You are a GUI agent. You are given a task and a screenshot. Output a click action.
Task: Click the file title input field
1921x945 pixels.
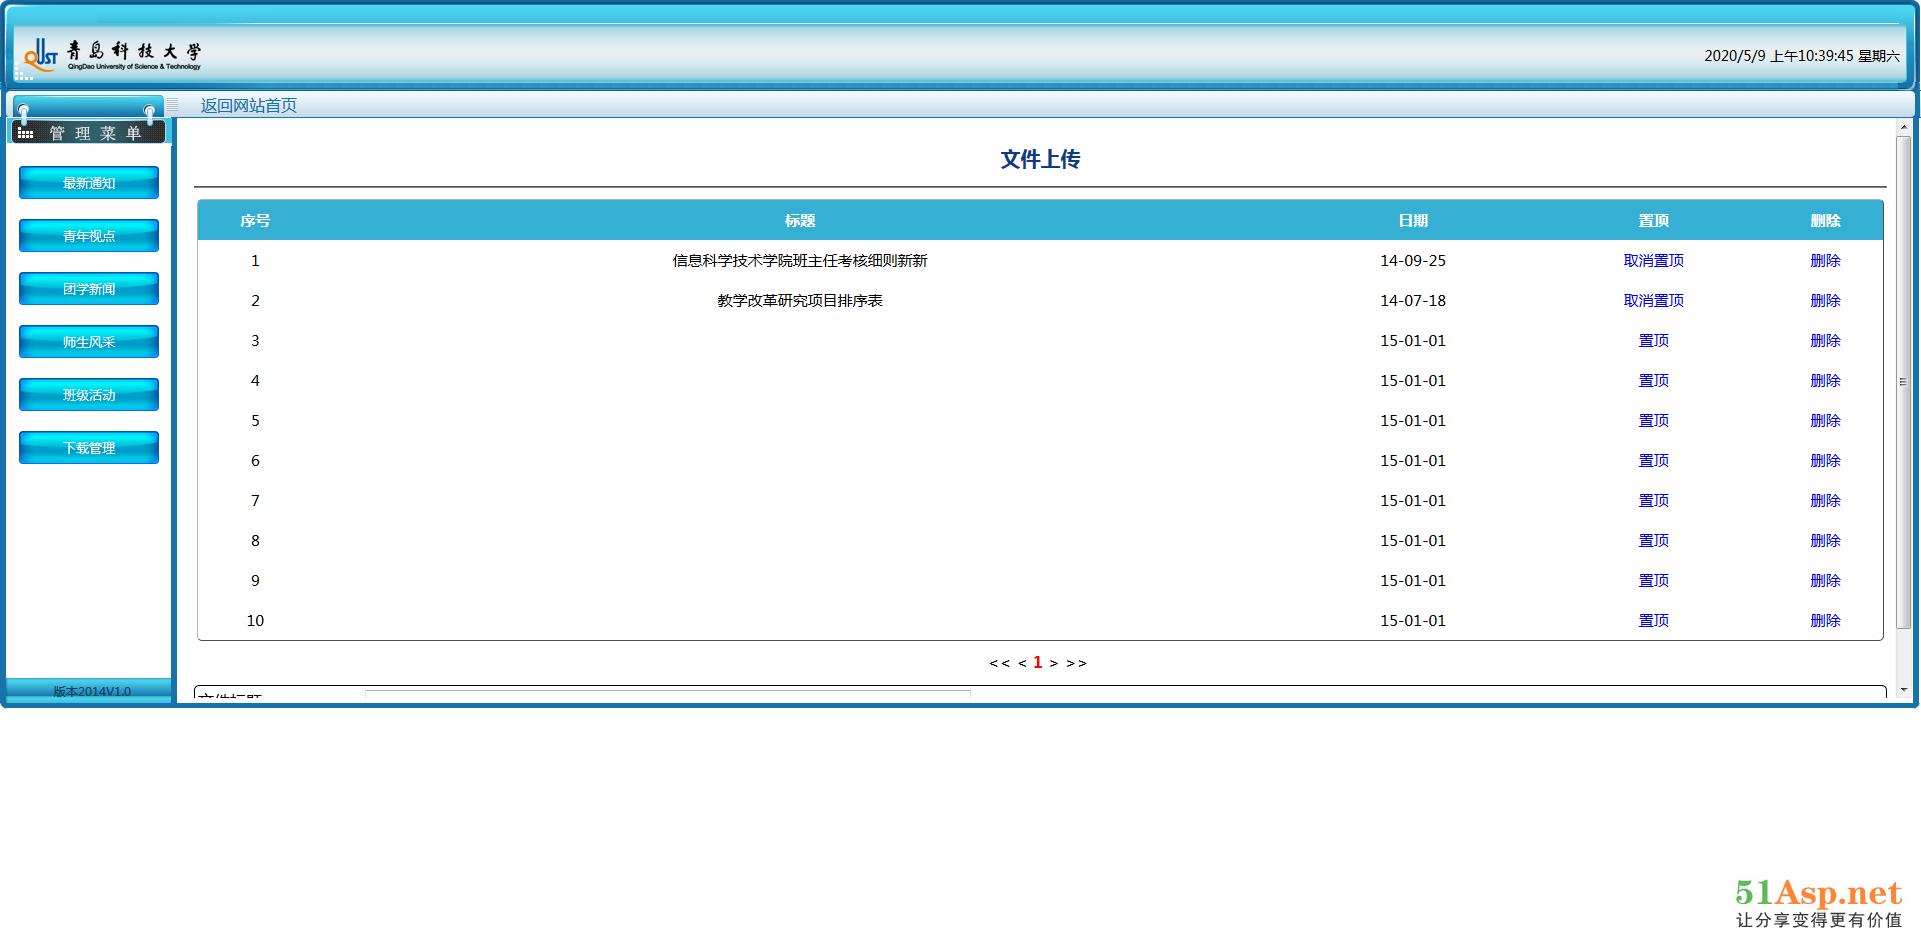click(667, 694)
